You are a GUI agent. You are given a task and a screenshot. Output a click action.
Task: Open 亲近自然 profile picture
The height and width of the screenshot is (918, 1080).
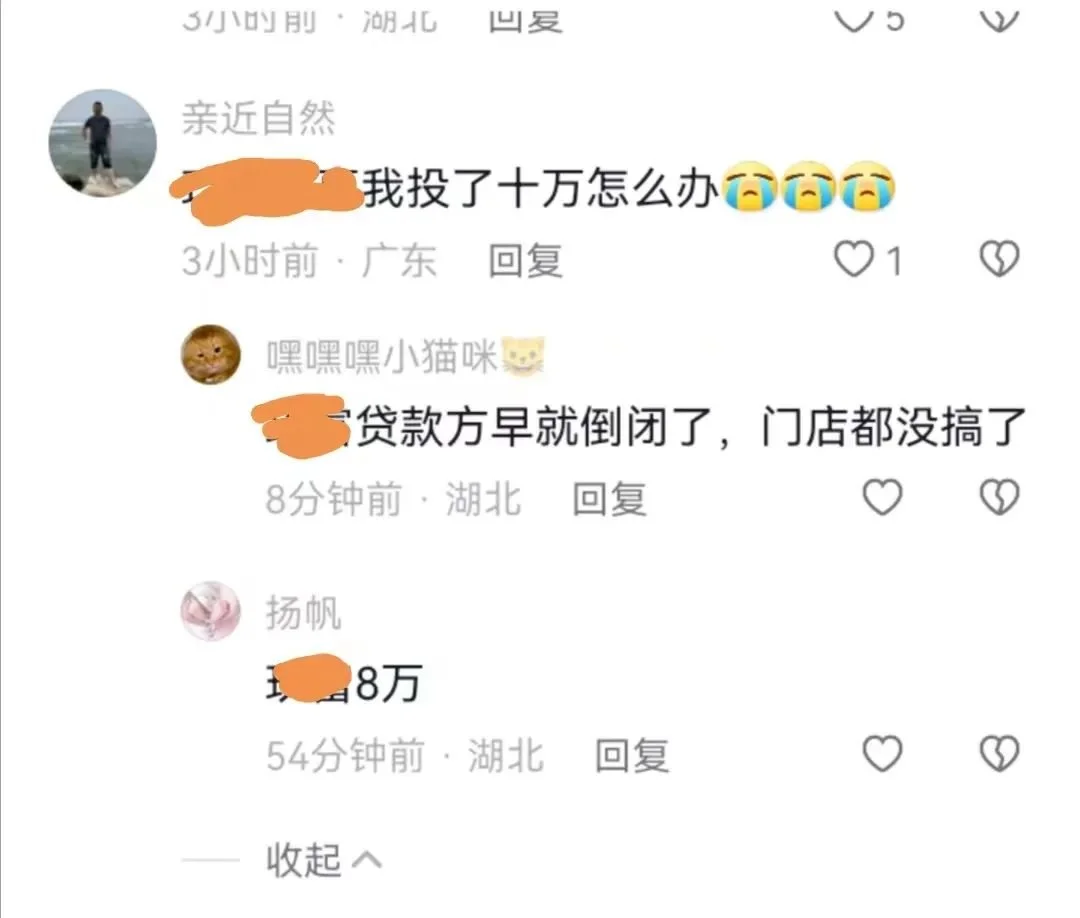[103, 143]
